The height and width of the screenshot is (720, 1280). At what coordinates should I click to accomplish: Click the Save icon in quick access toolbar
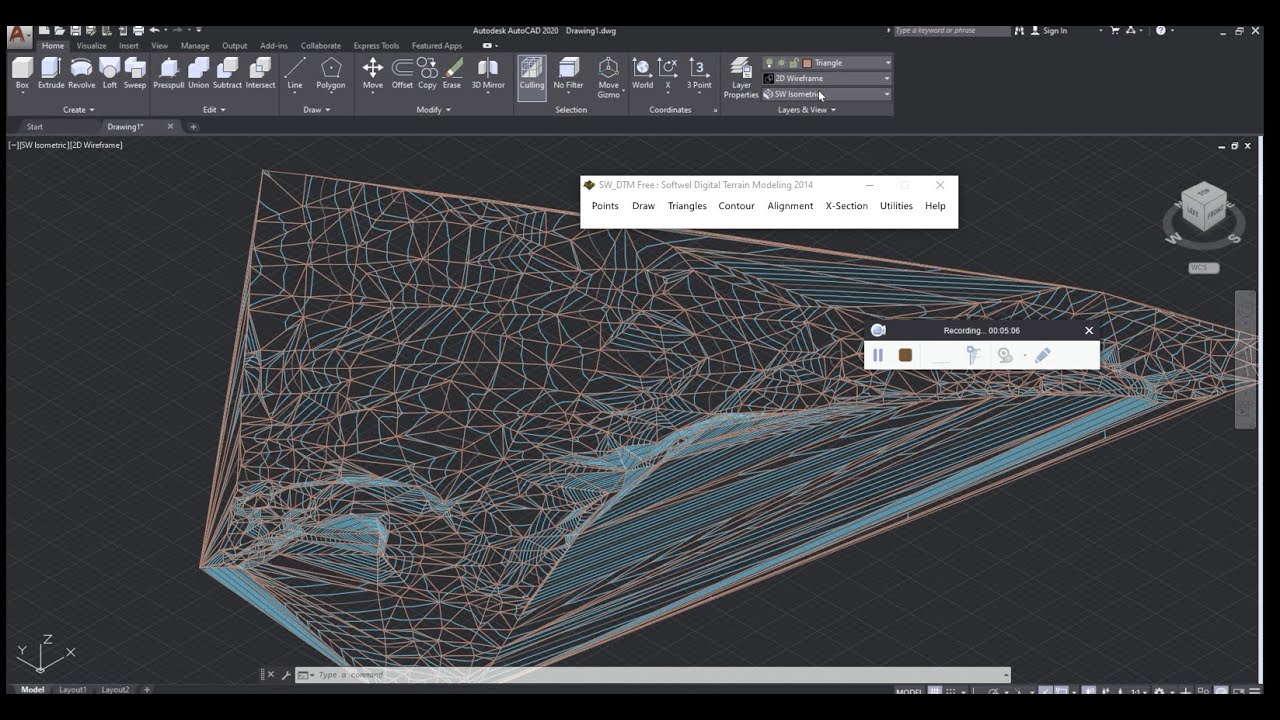pyautogui.click(x=75, y=30)
